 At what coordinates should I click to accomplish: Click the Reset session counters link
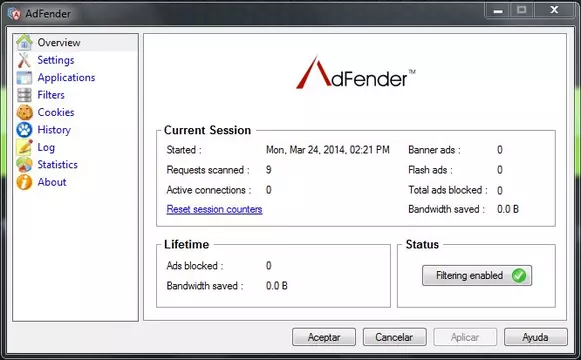click(214, 209)
